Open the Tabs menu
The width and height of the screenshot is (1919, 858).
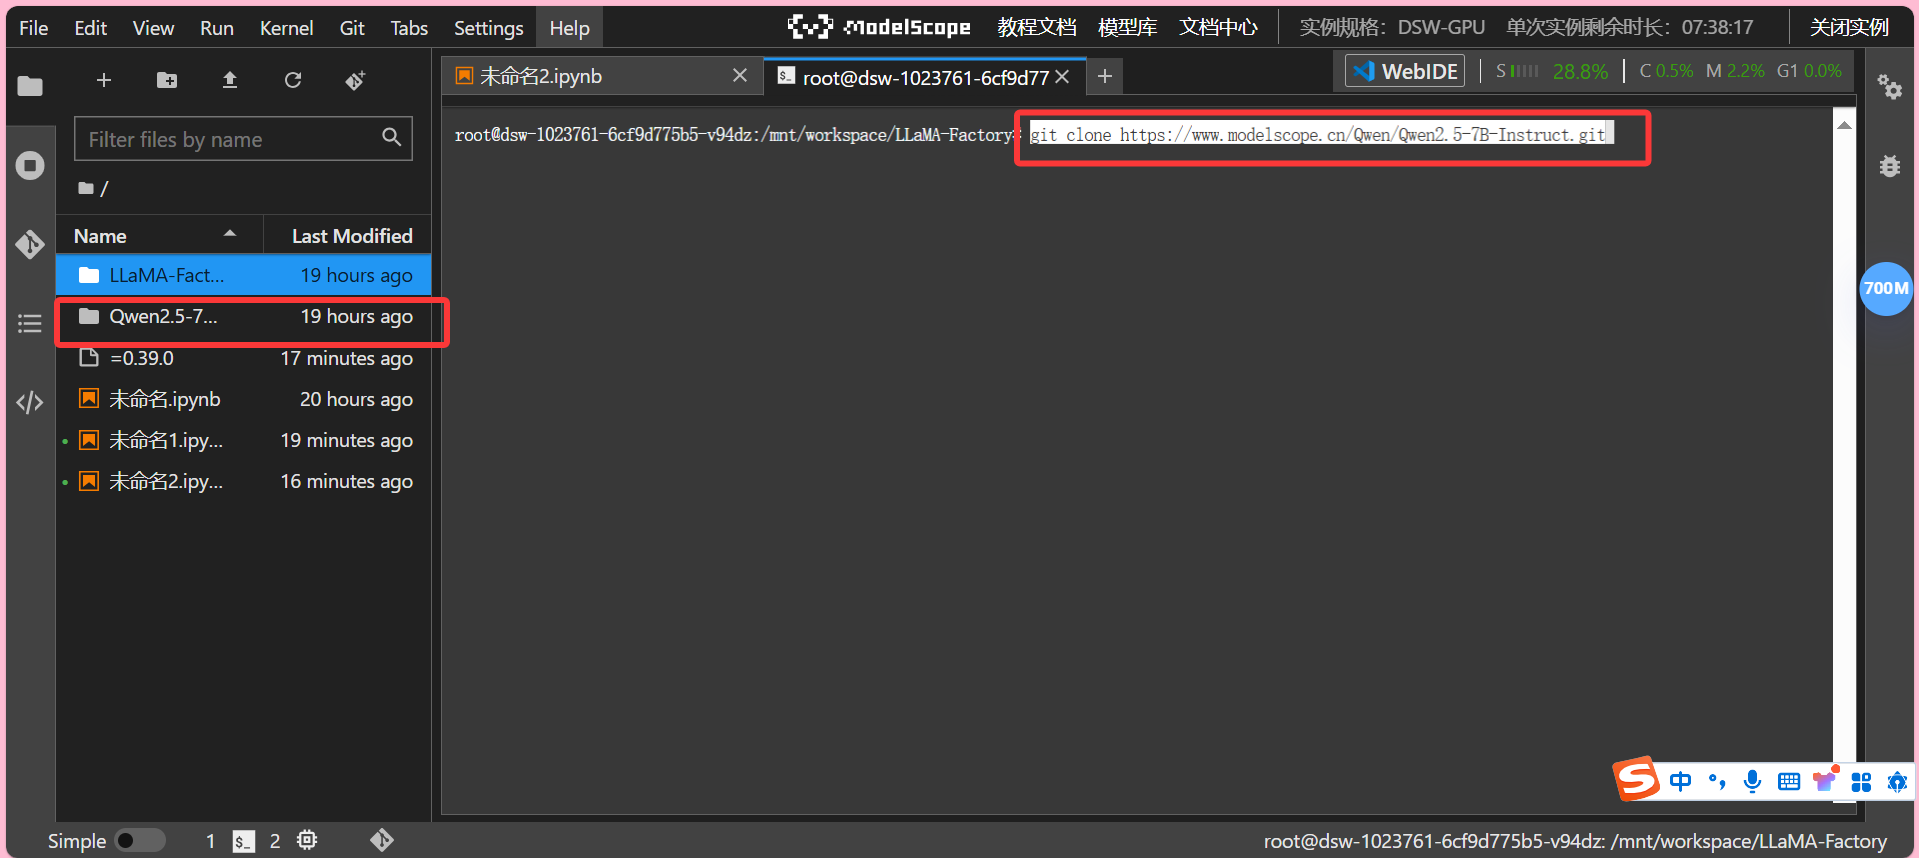coord(409,28)
